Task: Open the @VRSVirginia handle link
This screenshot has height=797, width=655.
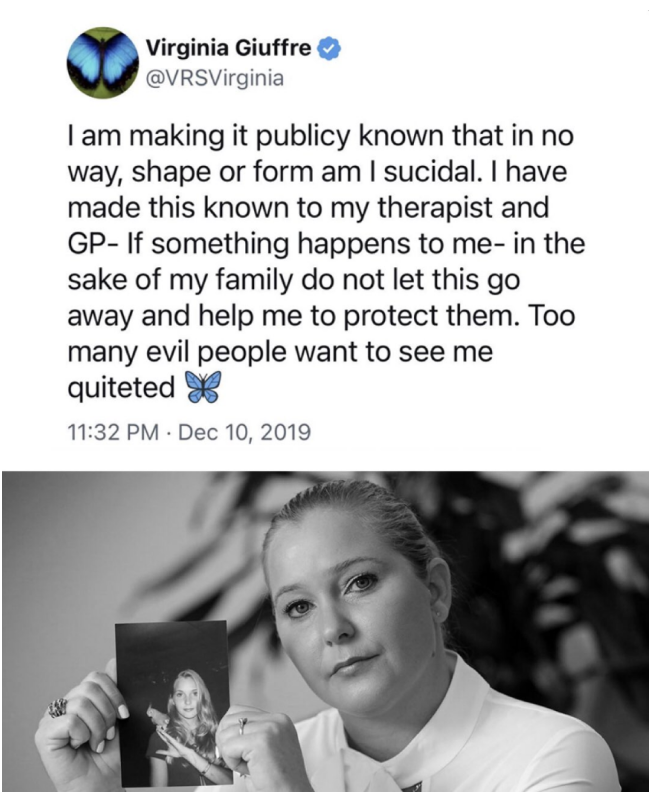Action: click(214, 79)
